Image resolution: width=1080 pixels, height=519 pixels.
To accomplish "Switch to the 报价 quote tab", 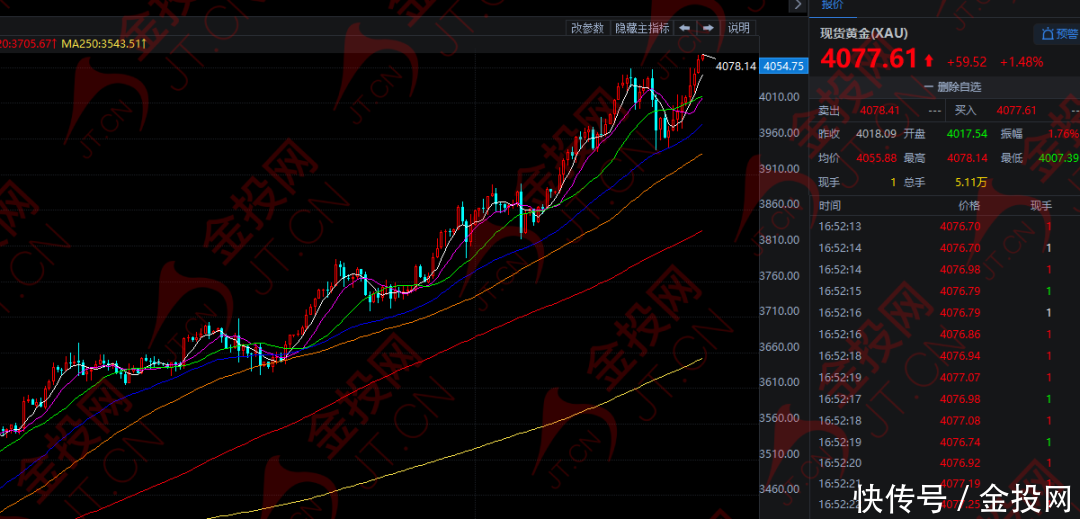I will tap(832, 5).
